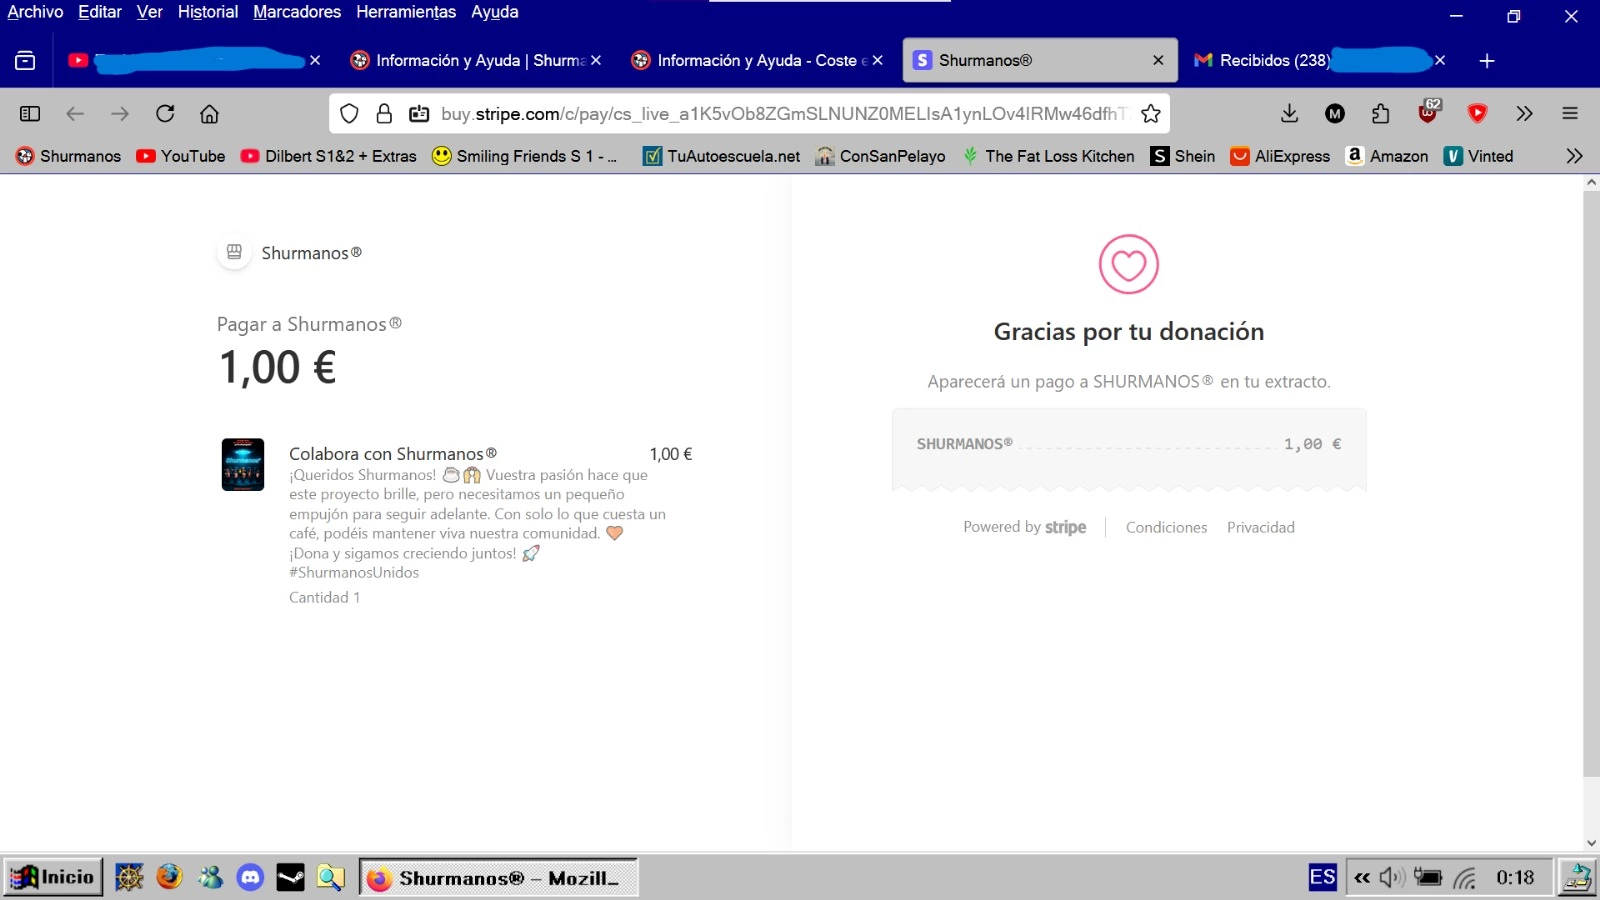Screen dimensions: 1600x900
Task: Open Historial menu
Action: [x=208, y=12]
